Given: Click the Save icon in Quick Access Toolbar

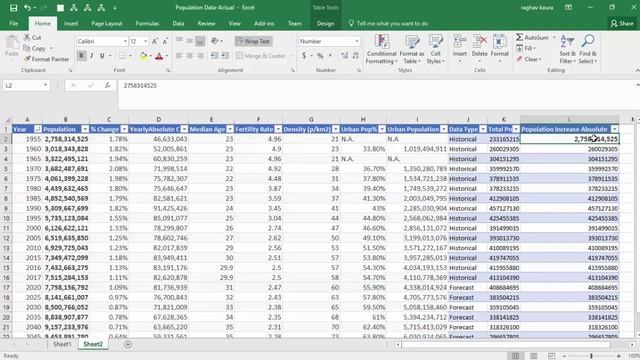Looking at the screenshot, I should click(13, 8).
